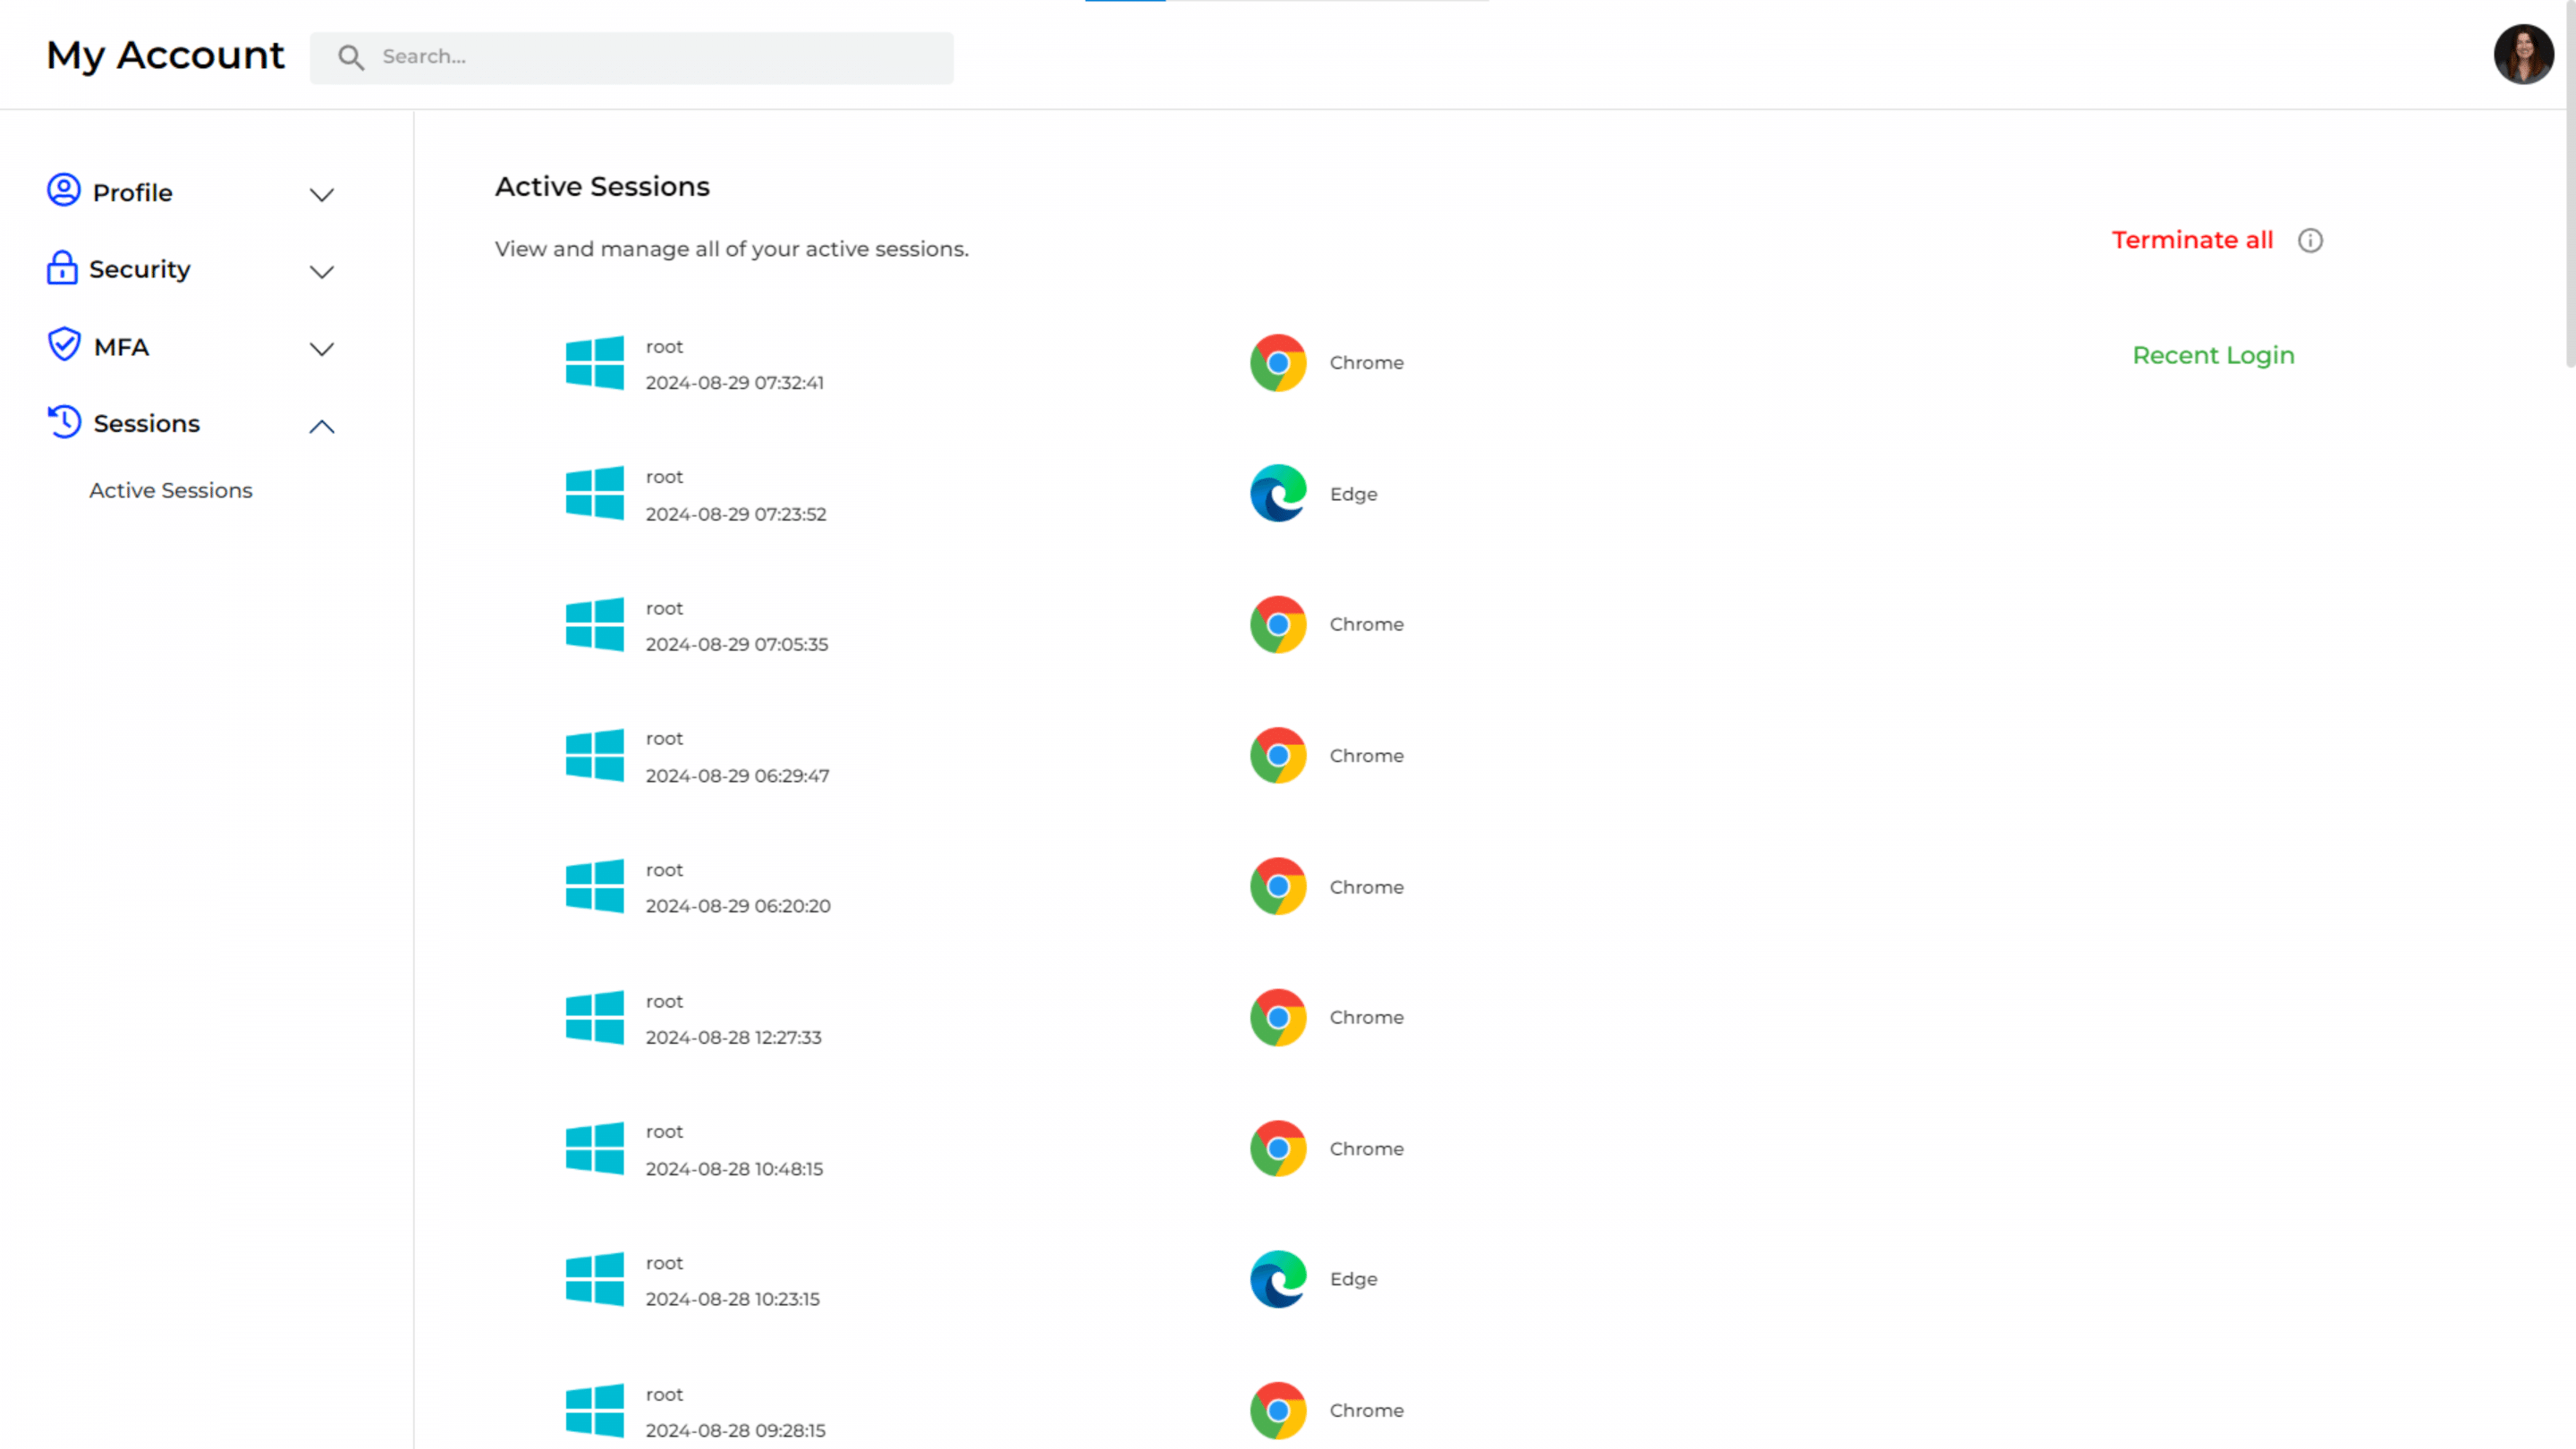2576x1449 pixels.
Task: Click the Security lock icon
Action: (62, 268)
